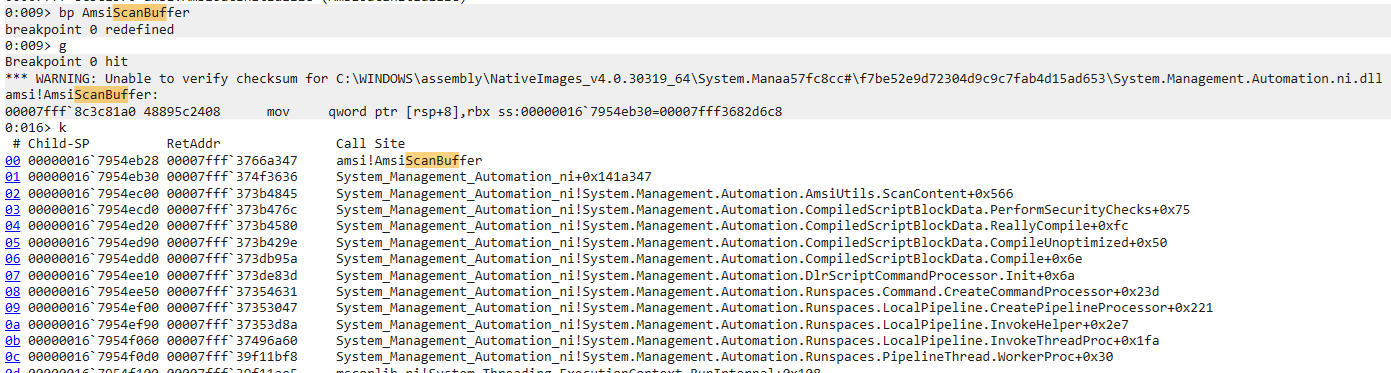1391x373 pixels.
Task: Open stack frame 02 link
Action: [13, 193]
